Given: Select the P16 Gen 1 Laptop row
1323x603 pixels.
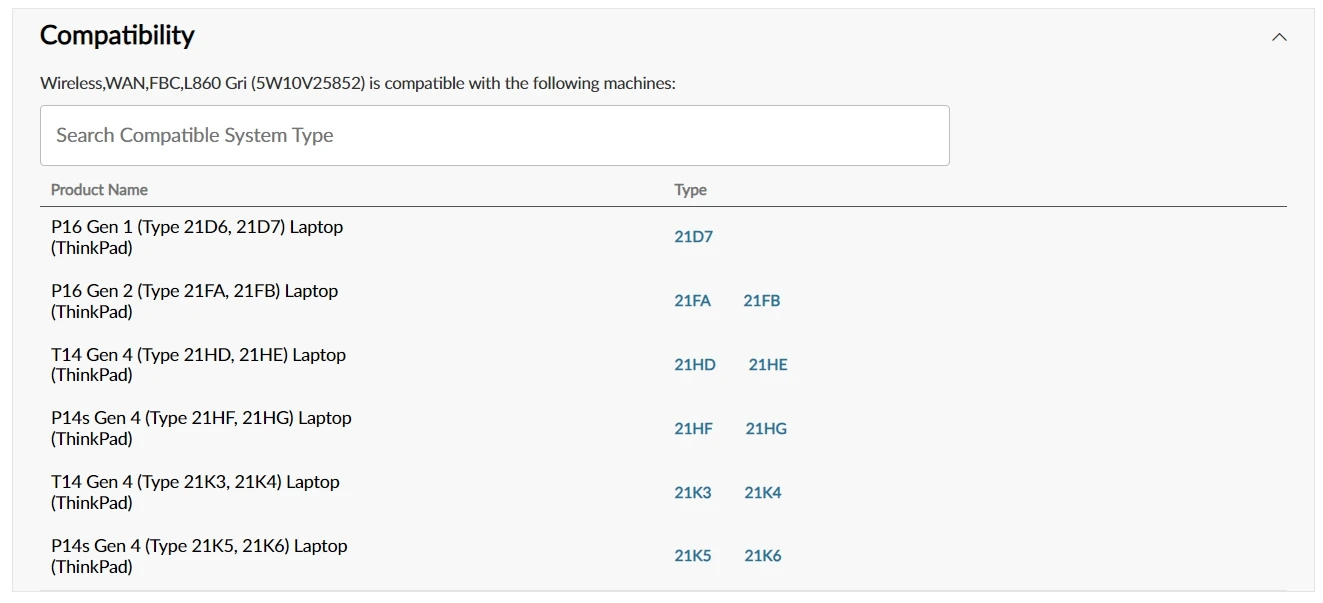Looking at the screenshot, I should pos(197,237).
